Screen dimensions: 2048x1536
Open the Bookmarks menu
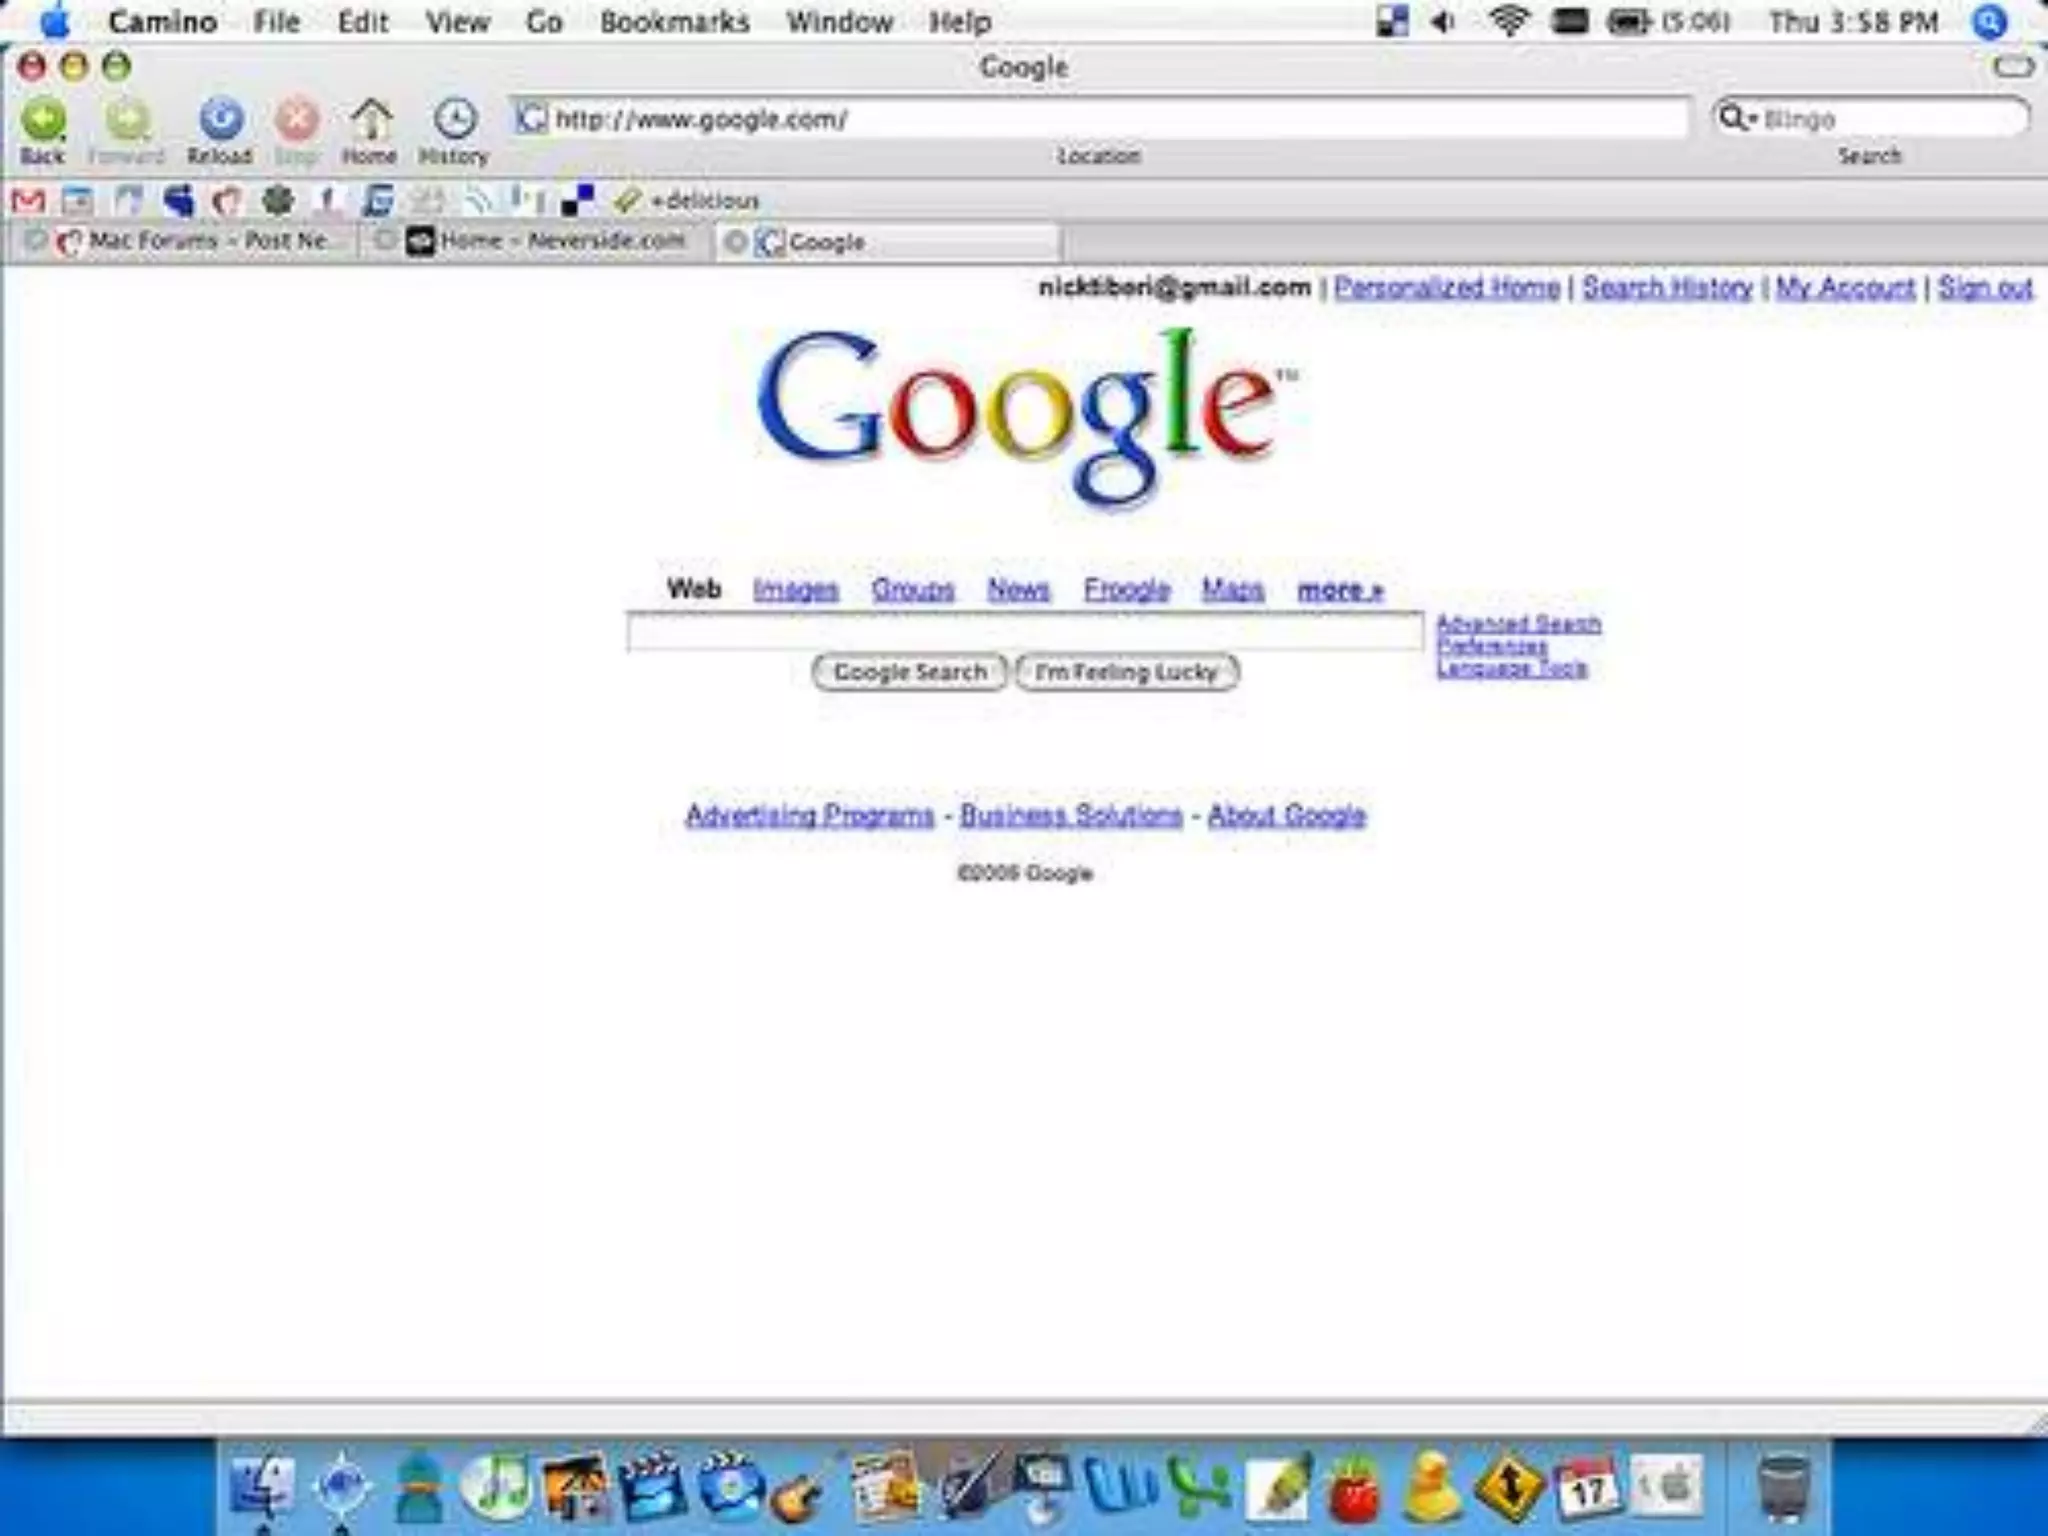point(674,22)
